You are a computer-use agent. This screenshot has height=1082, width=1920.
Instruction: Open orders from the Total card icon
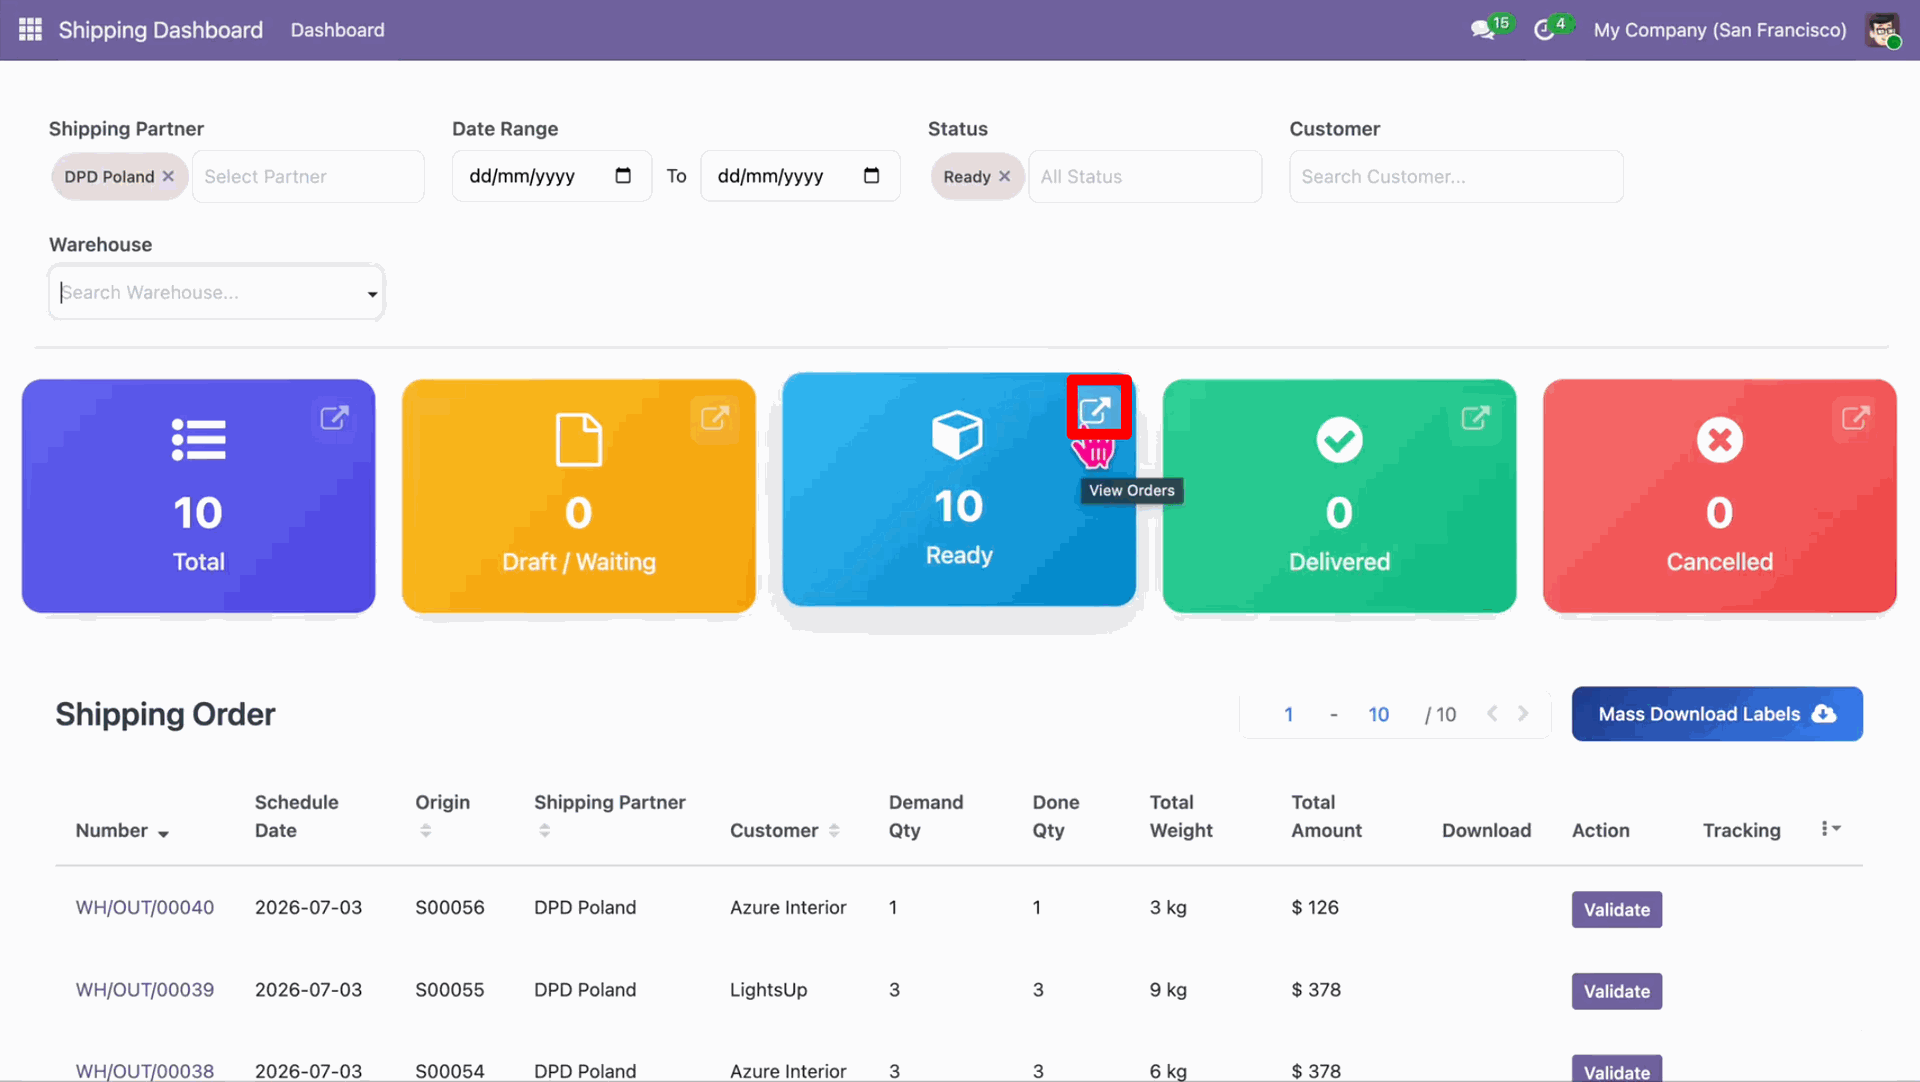click(x=334, y=418)
